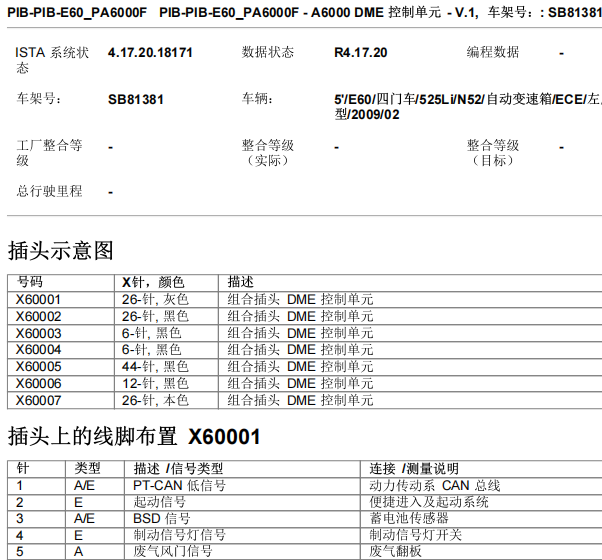Click the '插头示意图' heading
The height and width of the screenshot is (560, 602).
pos(61,251)
